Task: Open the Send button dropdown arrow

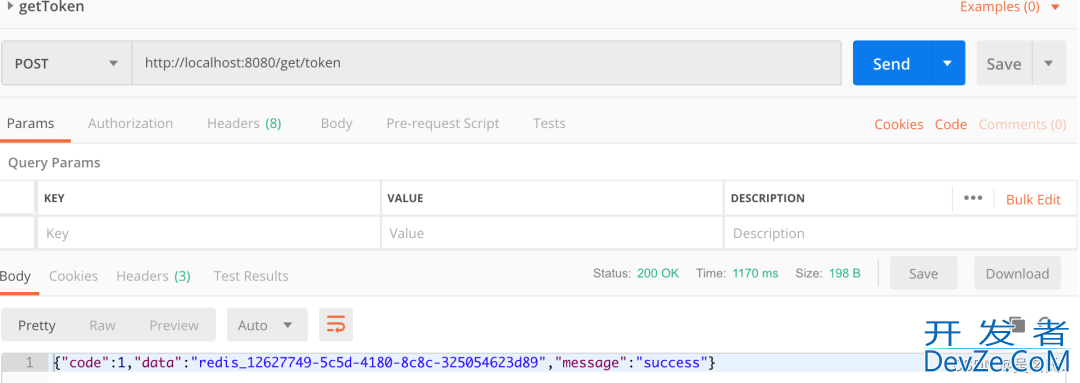Action: pos(948,63)
